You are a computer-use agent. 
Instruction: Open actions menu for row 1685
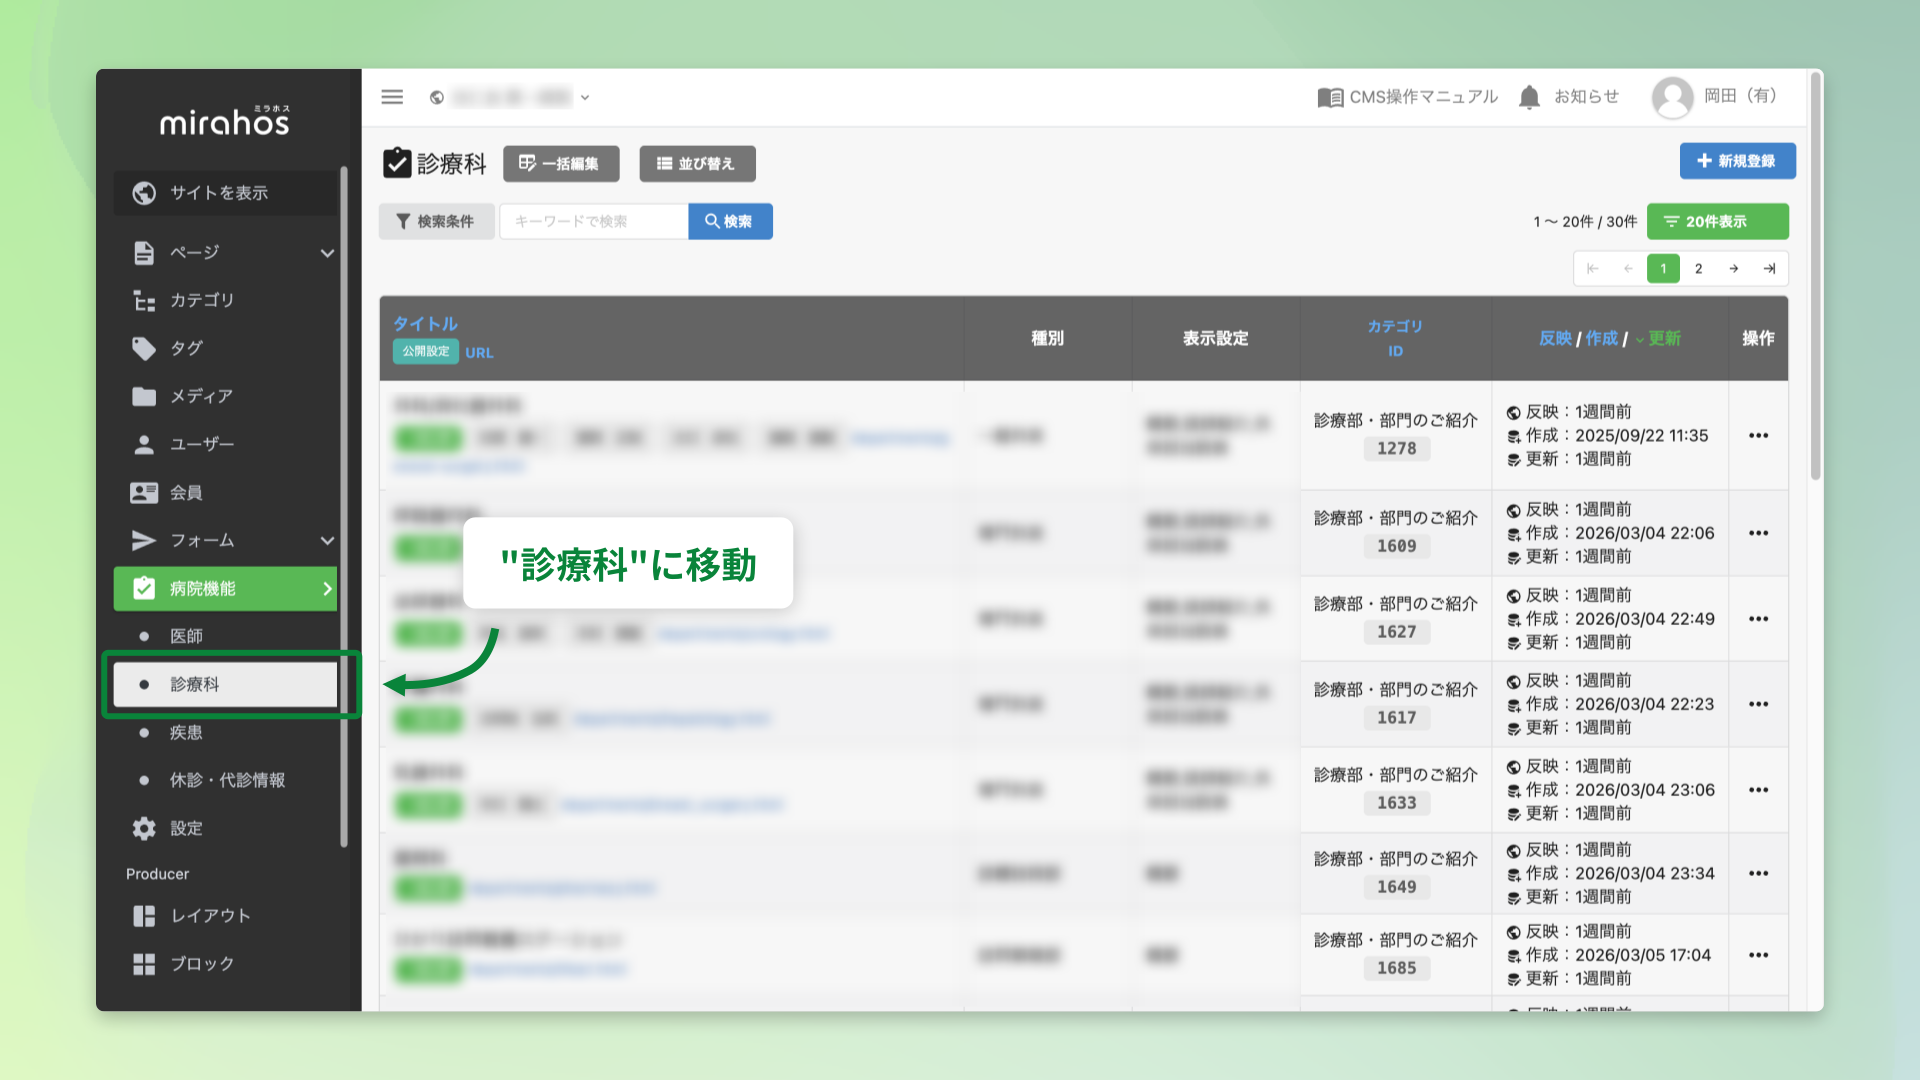[x=1758, y=955]
